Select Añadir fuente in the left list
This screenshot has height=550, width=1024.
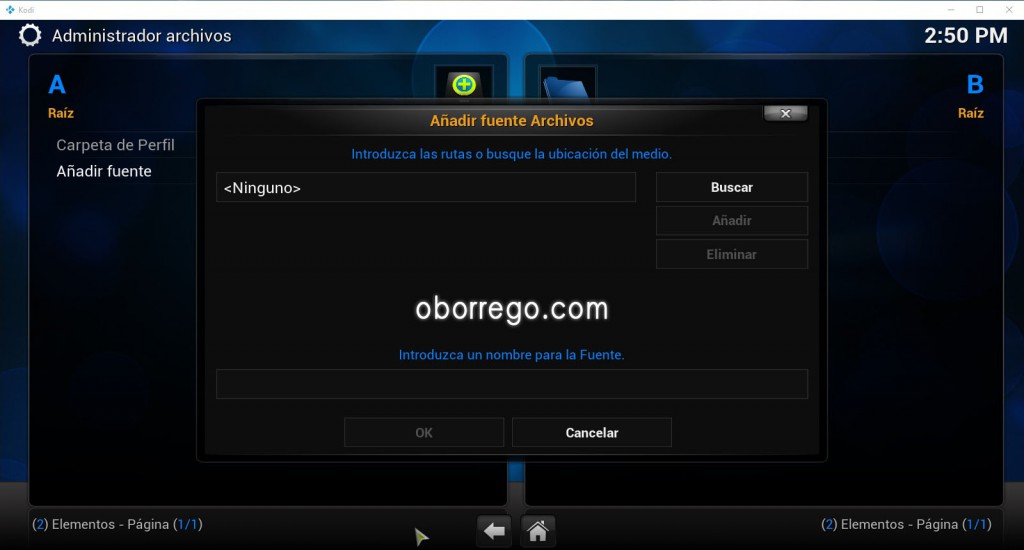pos(104,171)
